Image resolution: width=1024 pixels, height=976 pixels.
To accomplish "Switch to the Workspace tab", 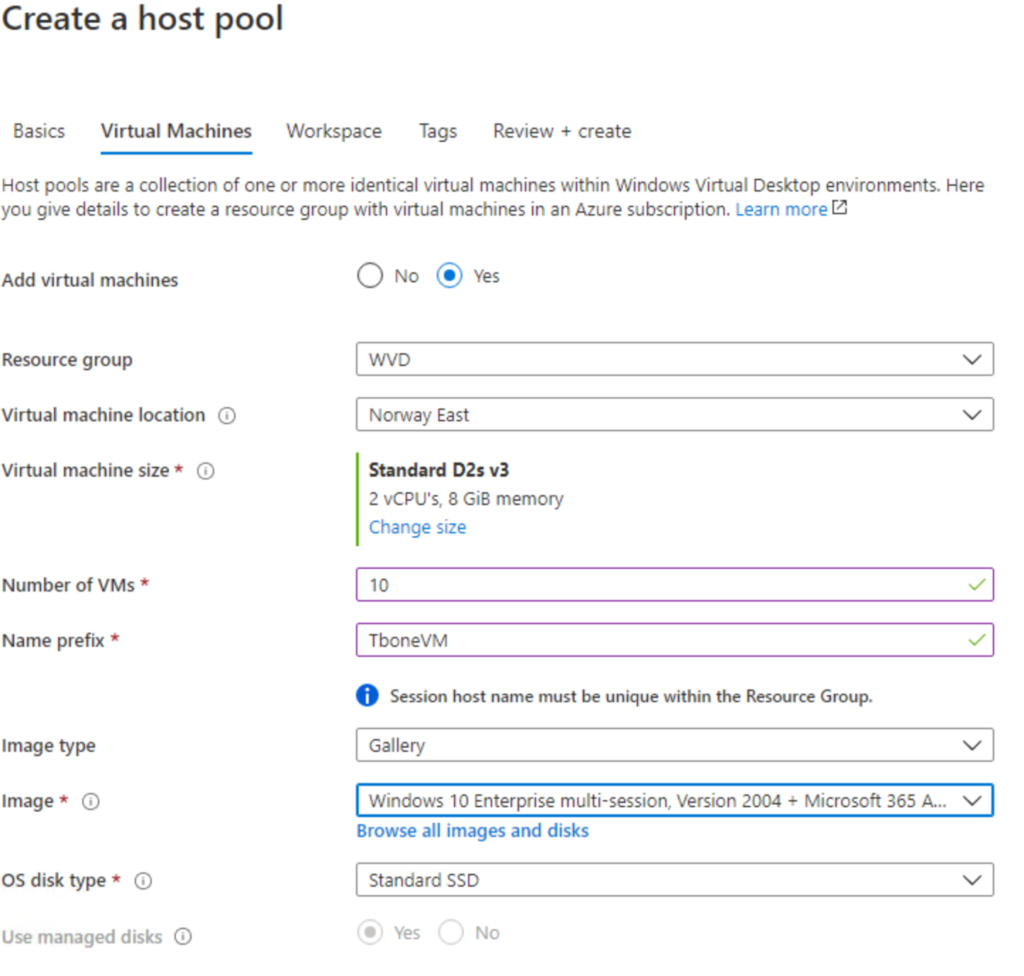I will (334, 131).
